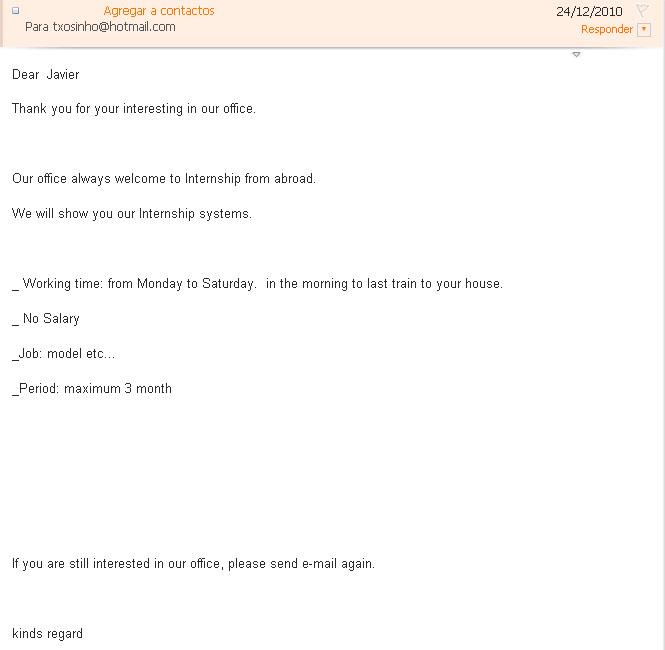The height and width of the screenshot is (650, 665).
Task: Open the dropdown arrow beside Responder
Action: tap(644, 30)
